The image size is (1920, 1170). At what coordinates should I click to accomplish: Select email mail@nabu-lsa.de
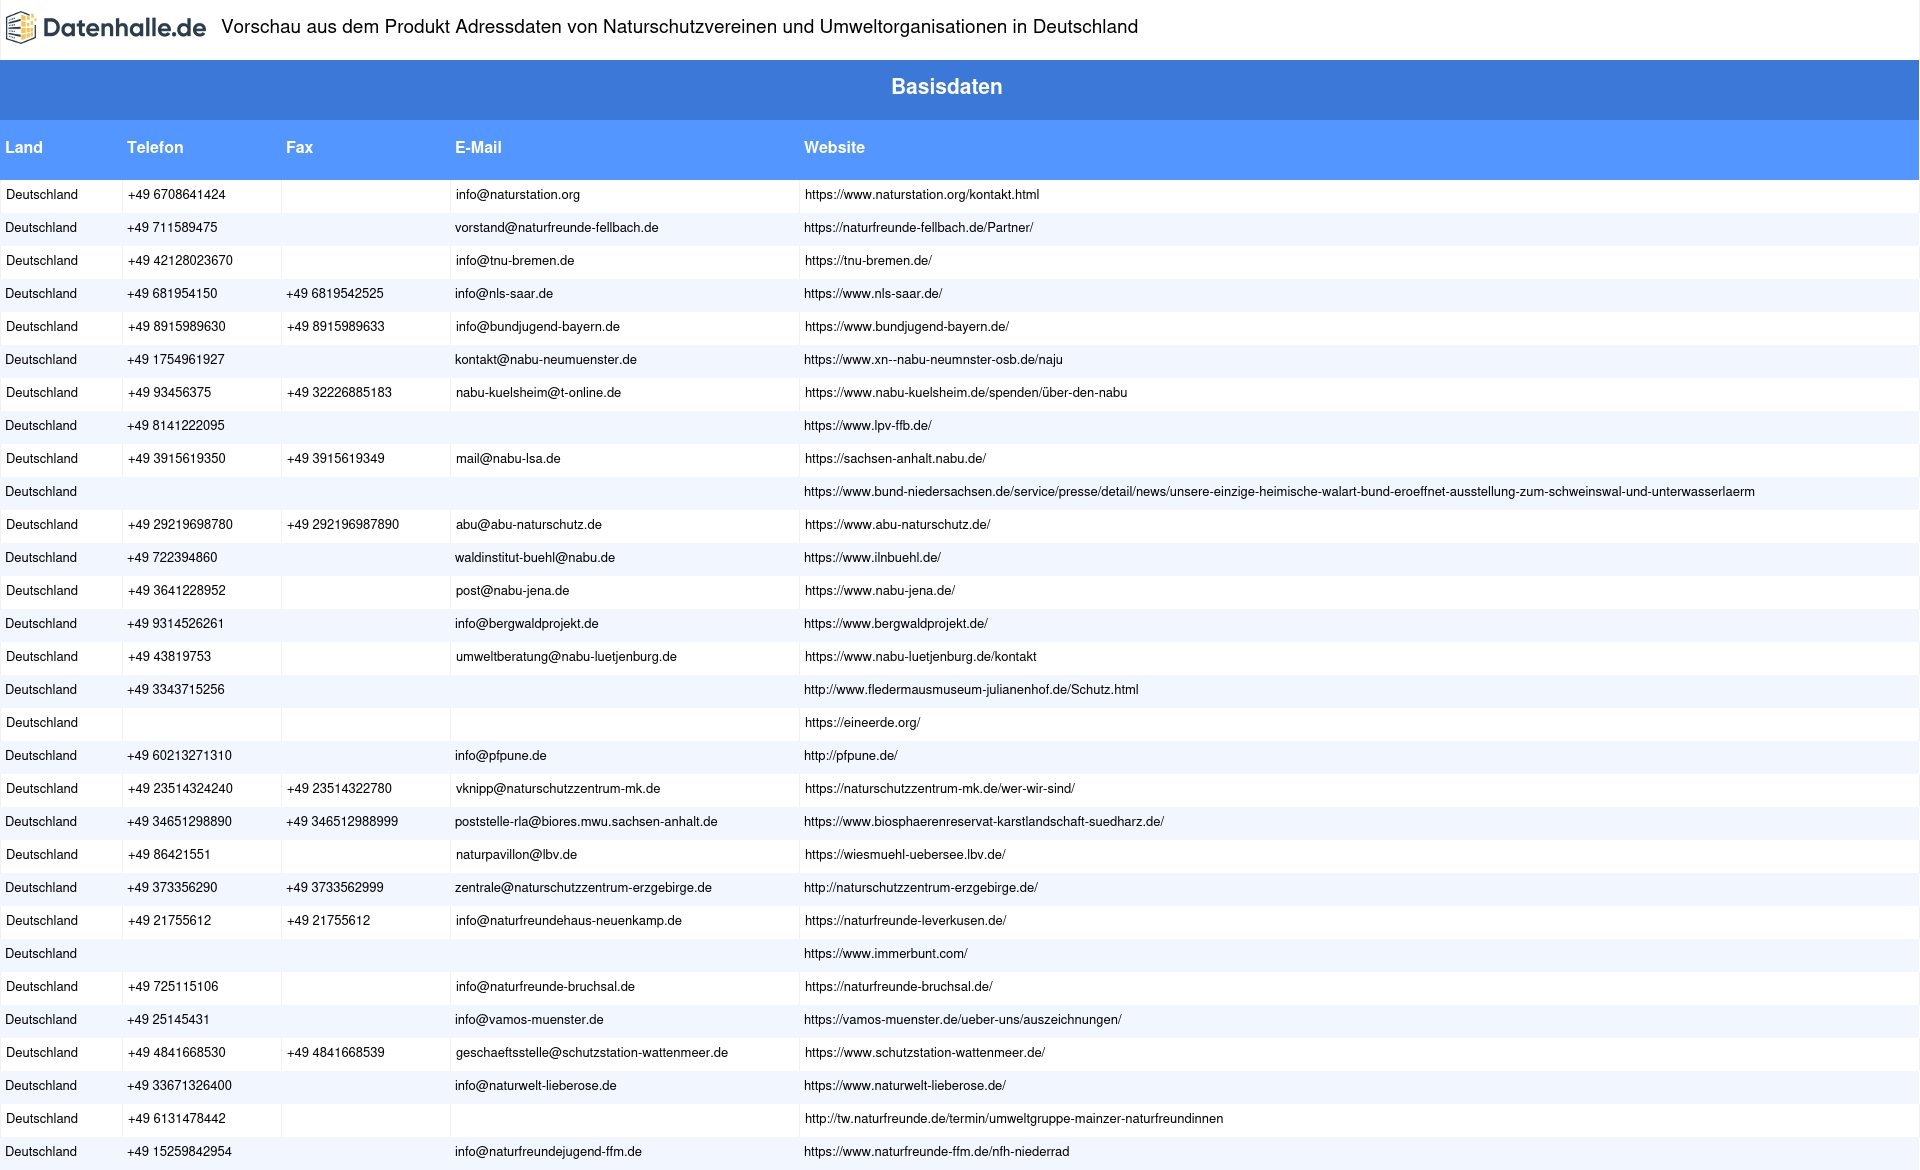(508, 459)
